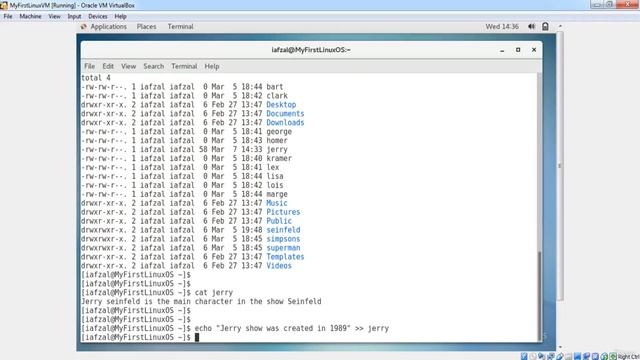This screenshot has height=360, width=640.
Task: Click the "marge" file name
Action: coord(277,194)
